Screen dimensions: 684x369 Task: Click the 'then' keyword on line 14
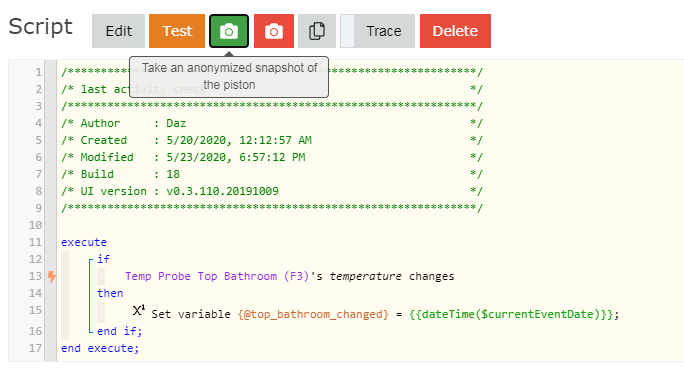click(110, 293)
